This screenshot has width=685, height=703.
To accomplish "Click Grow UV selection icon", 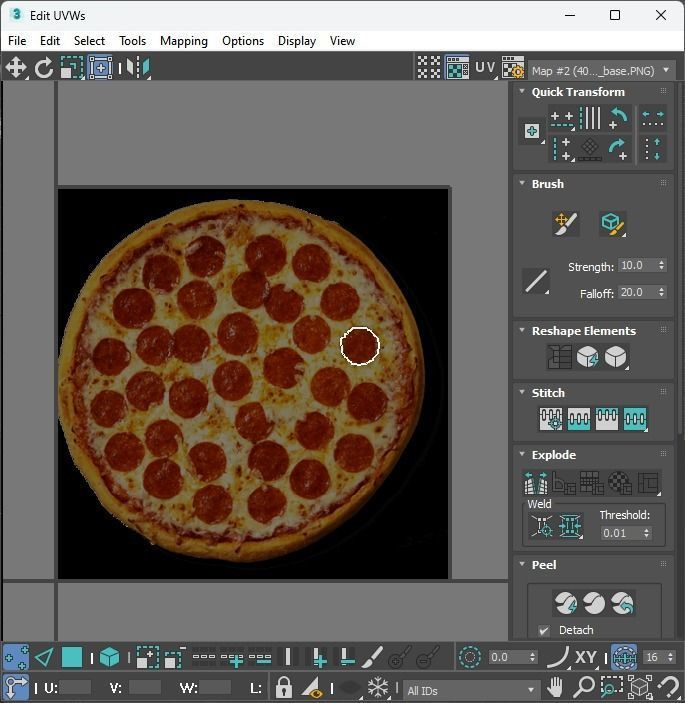I will pos(148,657).
